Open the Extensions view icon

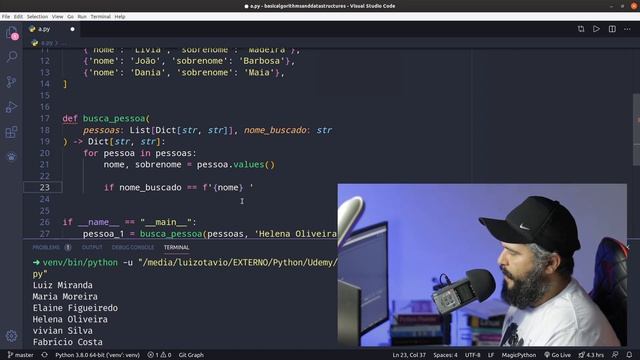coord(11,132)
